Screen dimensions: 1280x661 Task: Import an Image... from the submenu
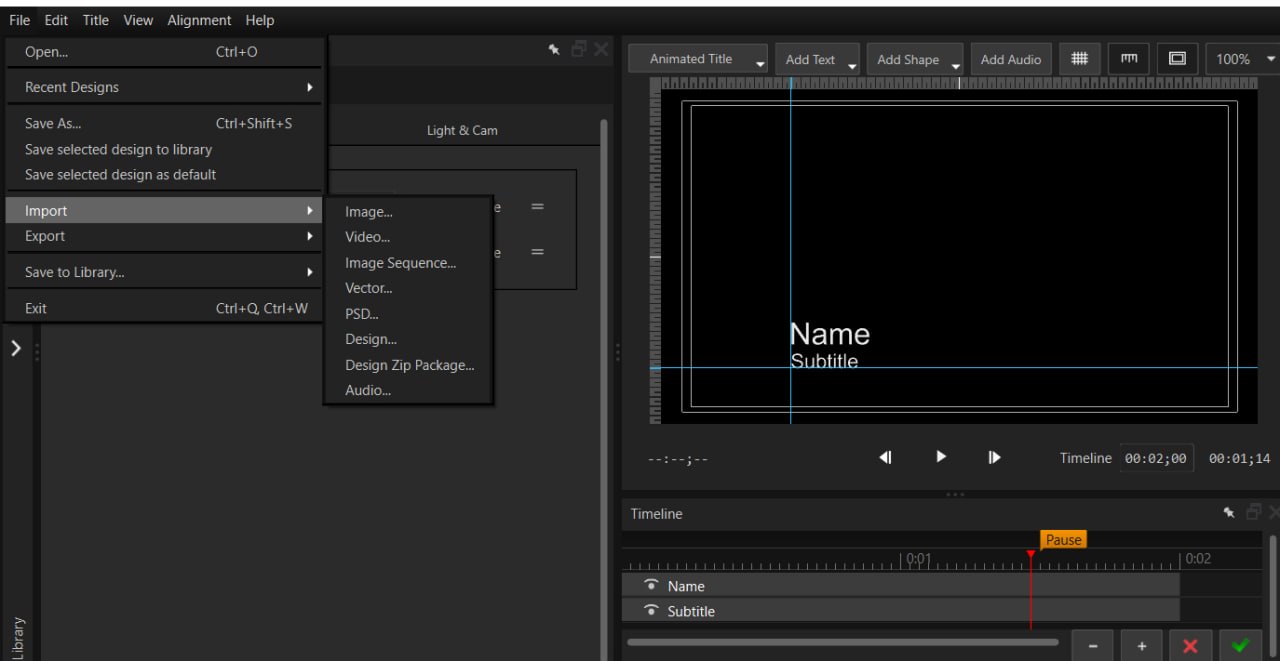pyautogui.click(x=408, y=211)
